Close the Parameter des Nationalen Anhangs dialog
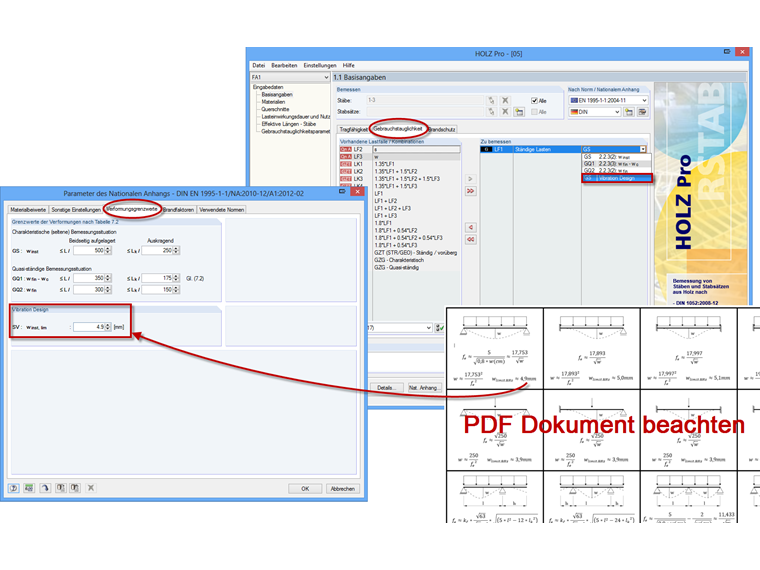 pyautogui.click(x=357, y=191)
